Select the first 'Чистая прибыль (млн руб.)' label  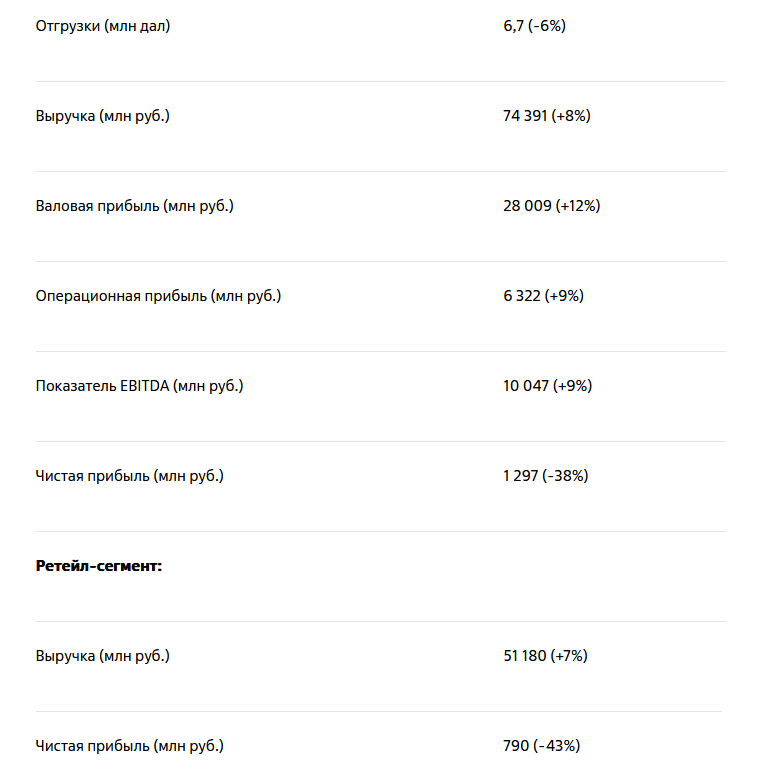pyautogui.click(x=129, y=476)
